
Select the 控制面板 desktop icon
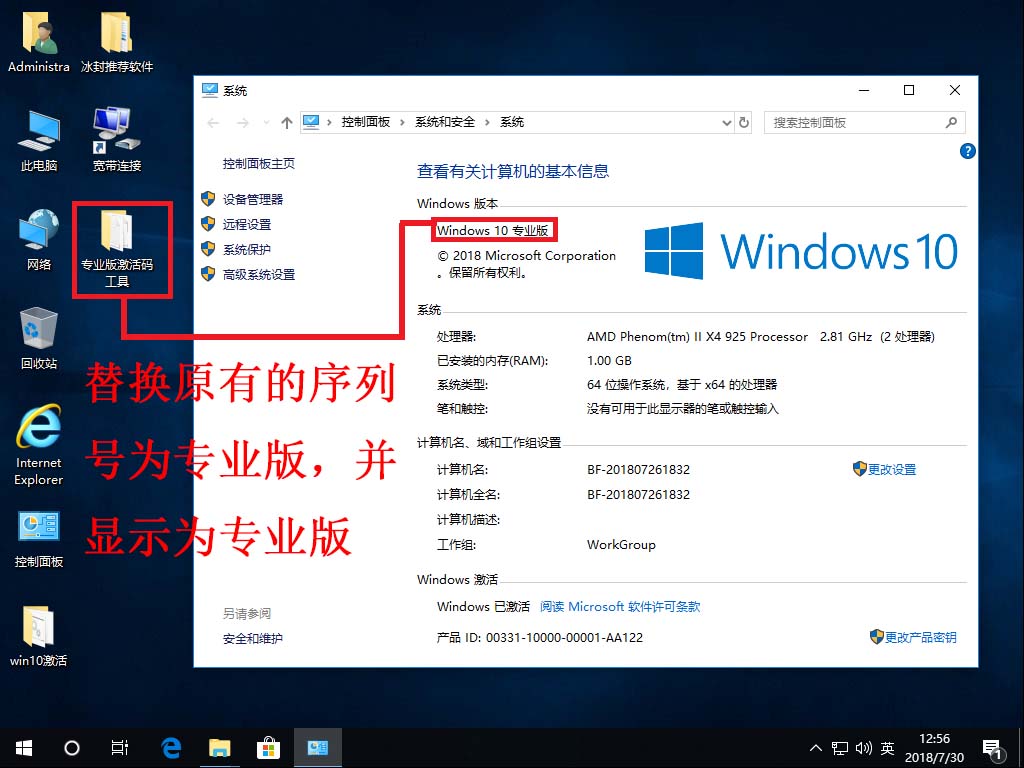pos(39,540)
